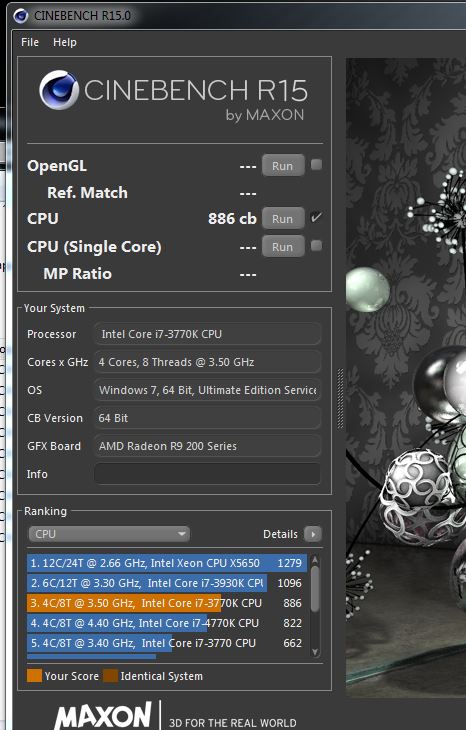Viewport: 466px width, 730px height.
Task: Click the 886 cb CPU score
Action: tap(232, 218)
